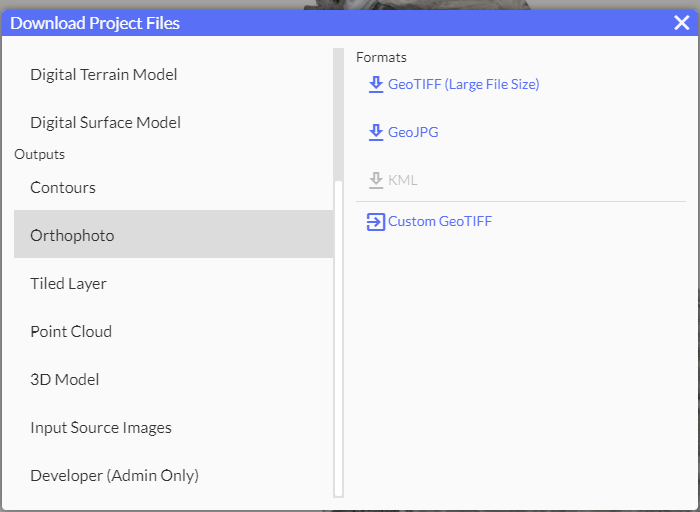Screen dimensions: 700x512
Task: Close the Download Project Files dialog
Action: pos(681,23)
